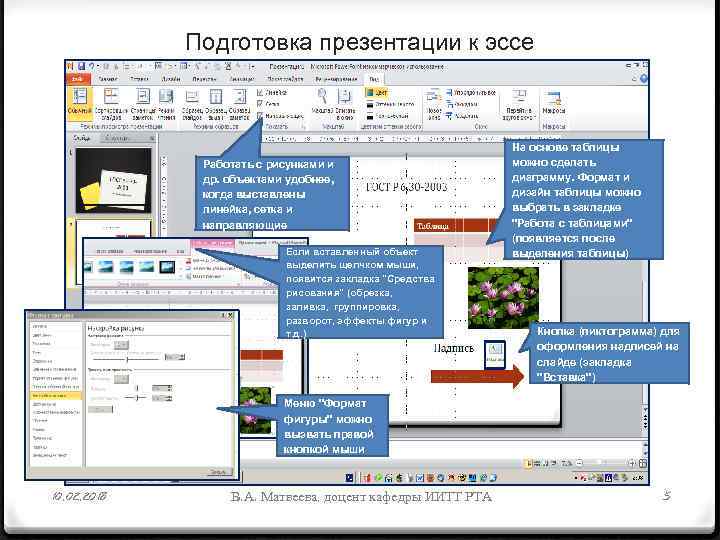Open the Дизайн ribbon tab

tap(170, 79)
